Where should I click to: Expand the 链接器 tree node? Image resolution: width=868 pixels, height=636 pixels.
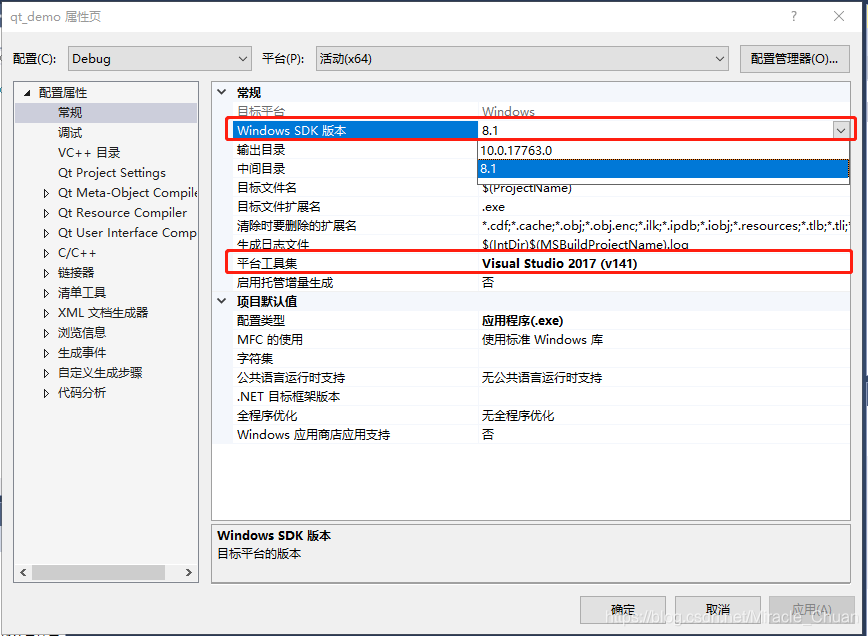click(x=46, y=273)
